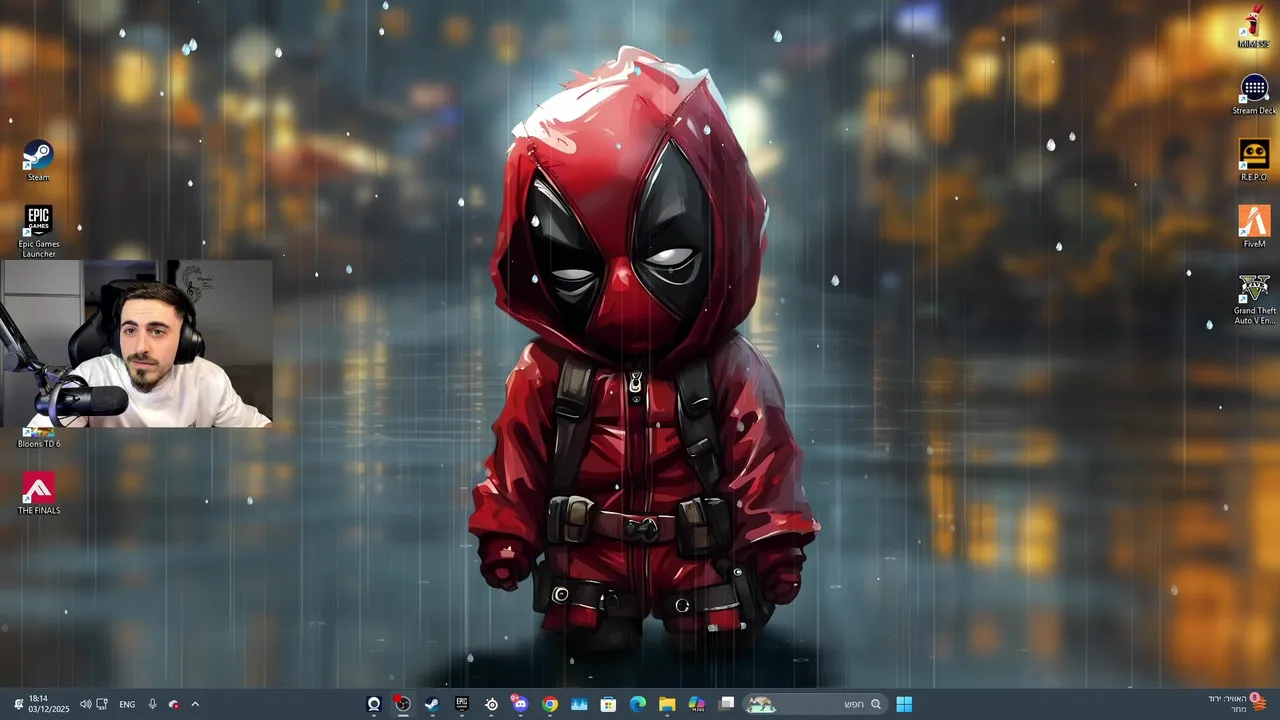Open the weather widget in taskbar

coord(1238,704)
